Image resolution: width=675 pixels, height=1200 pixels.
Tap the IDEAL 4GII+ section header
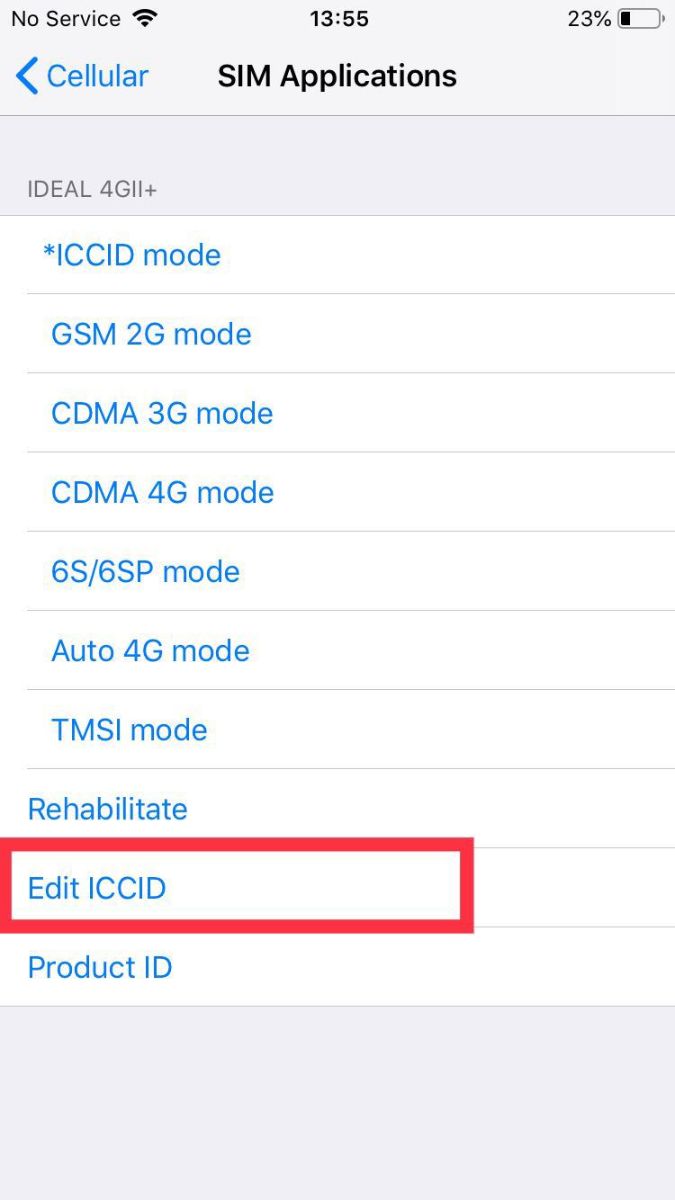(x=92, y=190)
